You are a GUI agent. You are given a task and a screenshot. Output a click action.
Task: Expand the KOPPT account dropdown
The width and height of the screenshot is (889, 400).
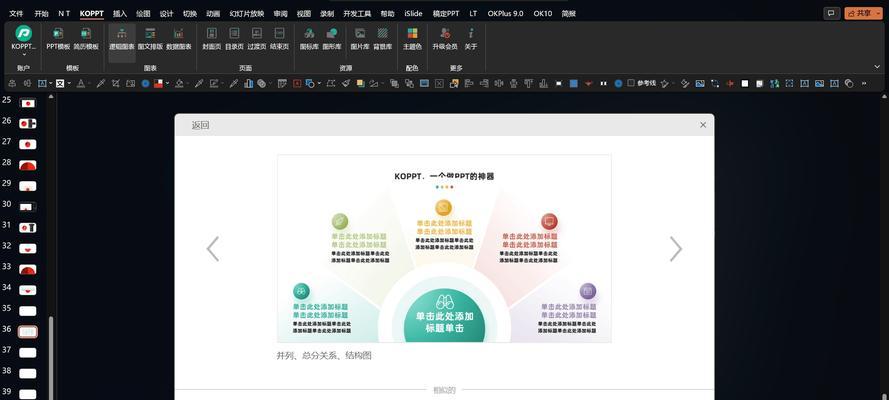click(x=24, y=54)
